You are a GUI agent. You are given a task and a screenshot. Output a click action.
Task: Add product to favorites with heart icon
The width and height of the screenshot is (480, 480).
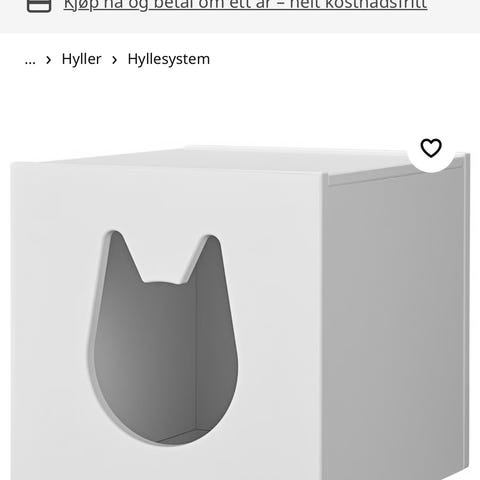pyautogui.click(x=431, y=148)
